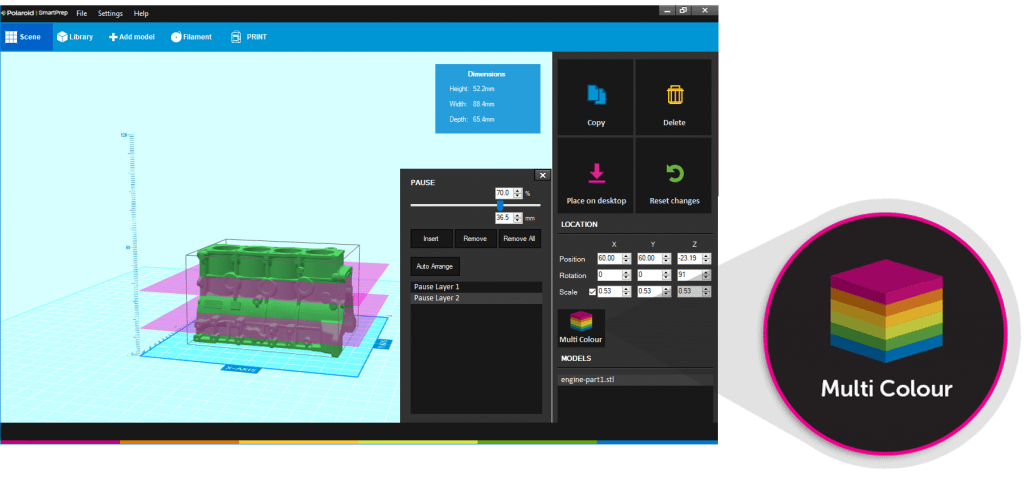This screenshot has width=1024, height=495.
Task: Click the Auto Arrange button
Action: coord(435,266)
